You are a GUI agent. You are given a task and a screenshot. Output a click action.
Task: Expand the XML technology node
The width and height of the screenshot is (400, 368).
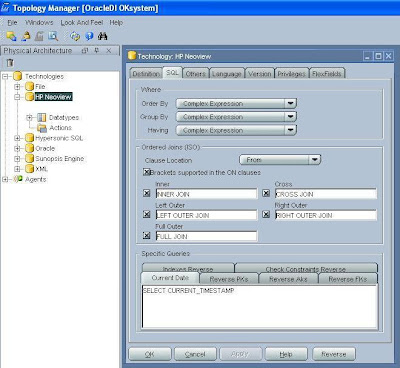pyautogui.click(x=17, y=169)
